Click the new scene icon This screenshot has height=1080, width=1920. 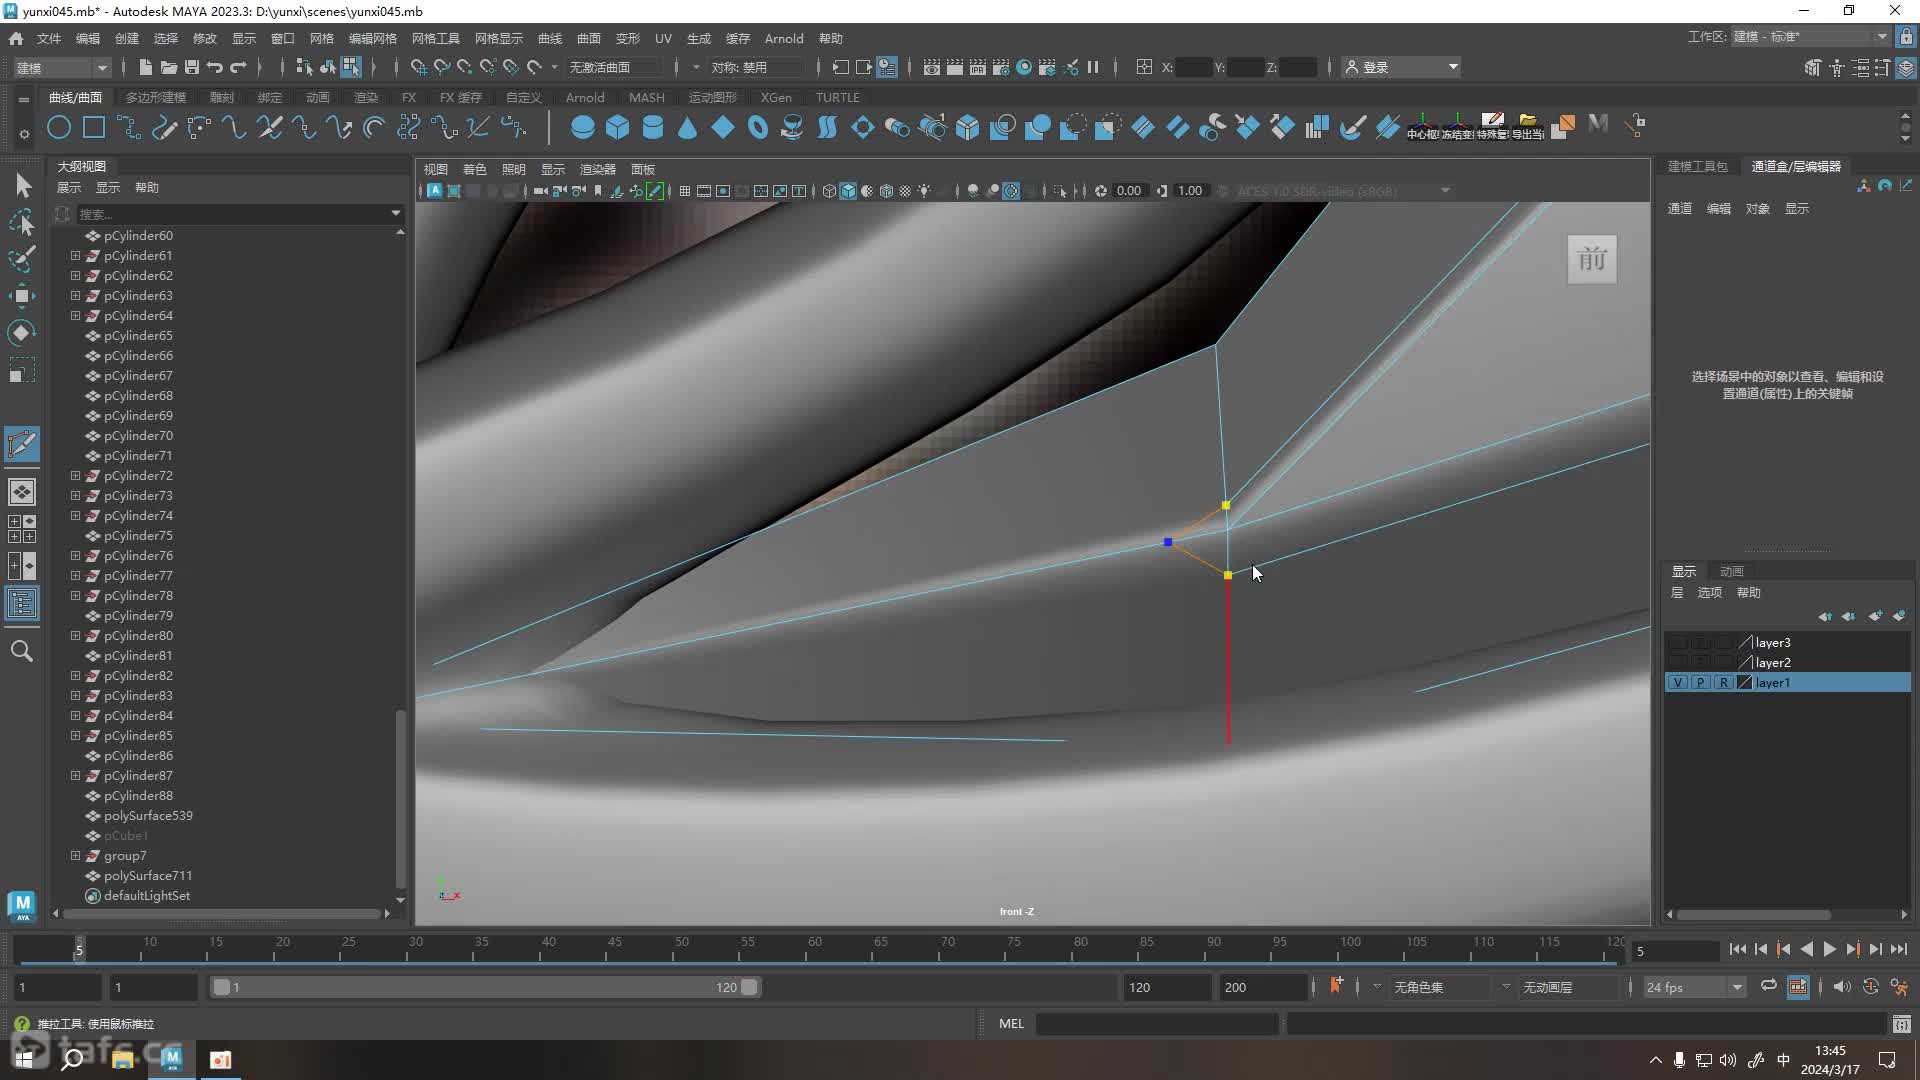[x=145, y=67]
